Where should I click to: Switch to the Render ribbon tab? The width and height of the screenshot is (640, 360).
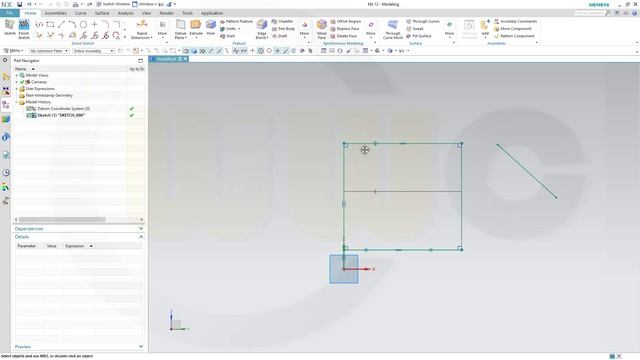pos(166,13)
